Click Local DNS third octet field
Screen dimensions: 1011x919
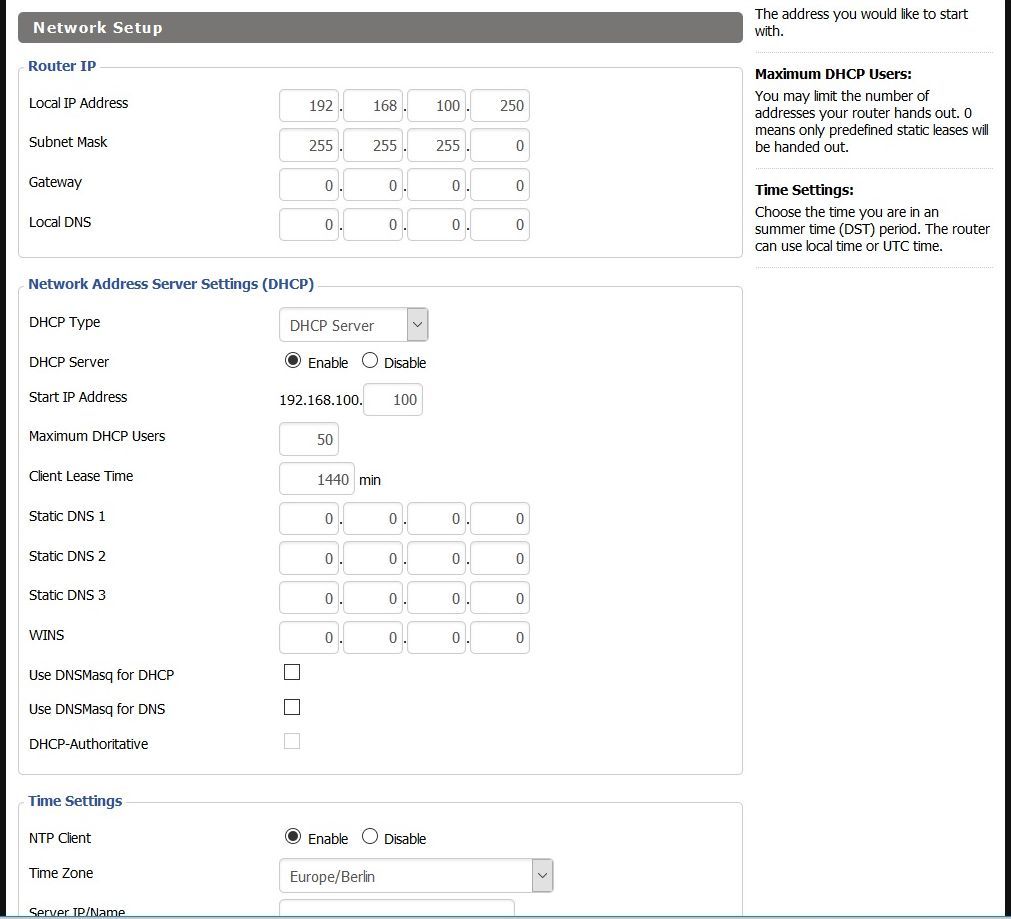437,224
